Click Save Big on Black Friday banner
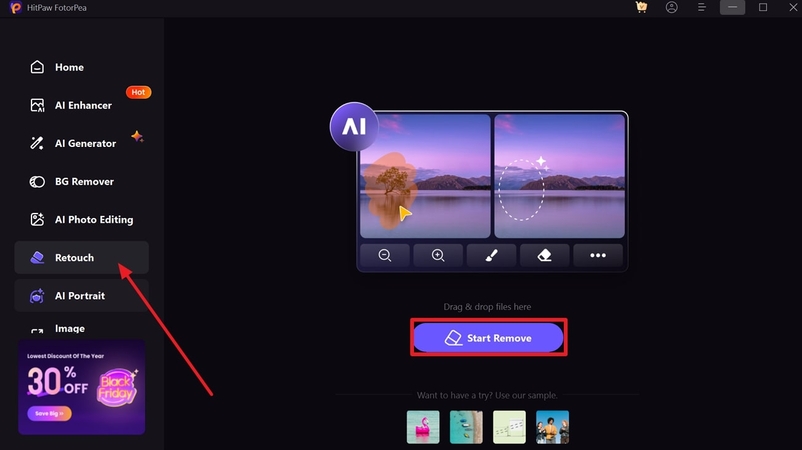Viewport: 802px width, 450px height. coord(50,413)
